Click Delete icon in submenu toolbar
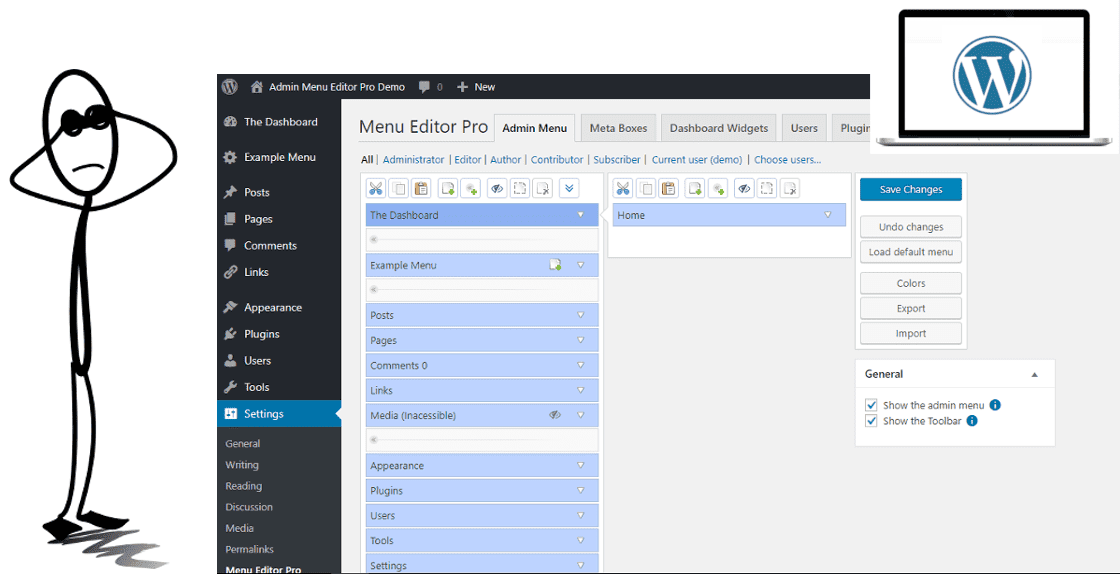 pos(789,189)
